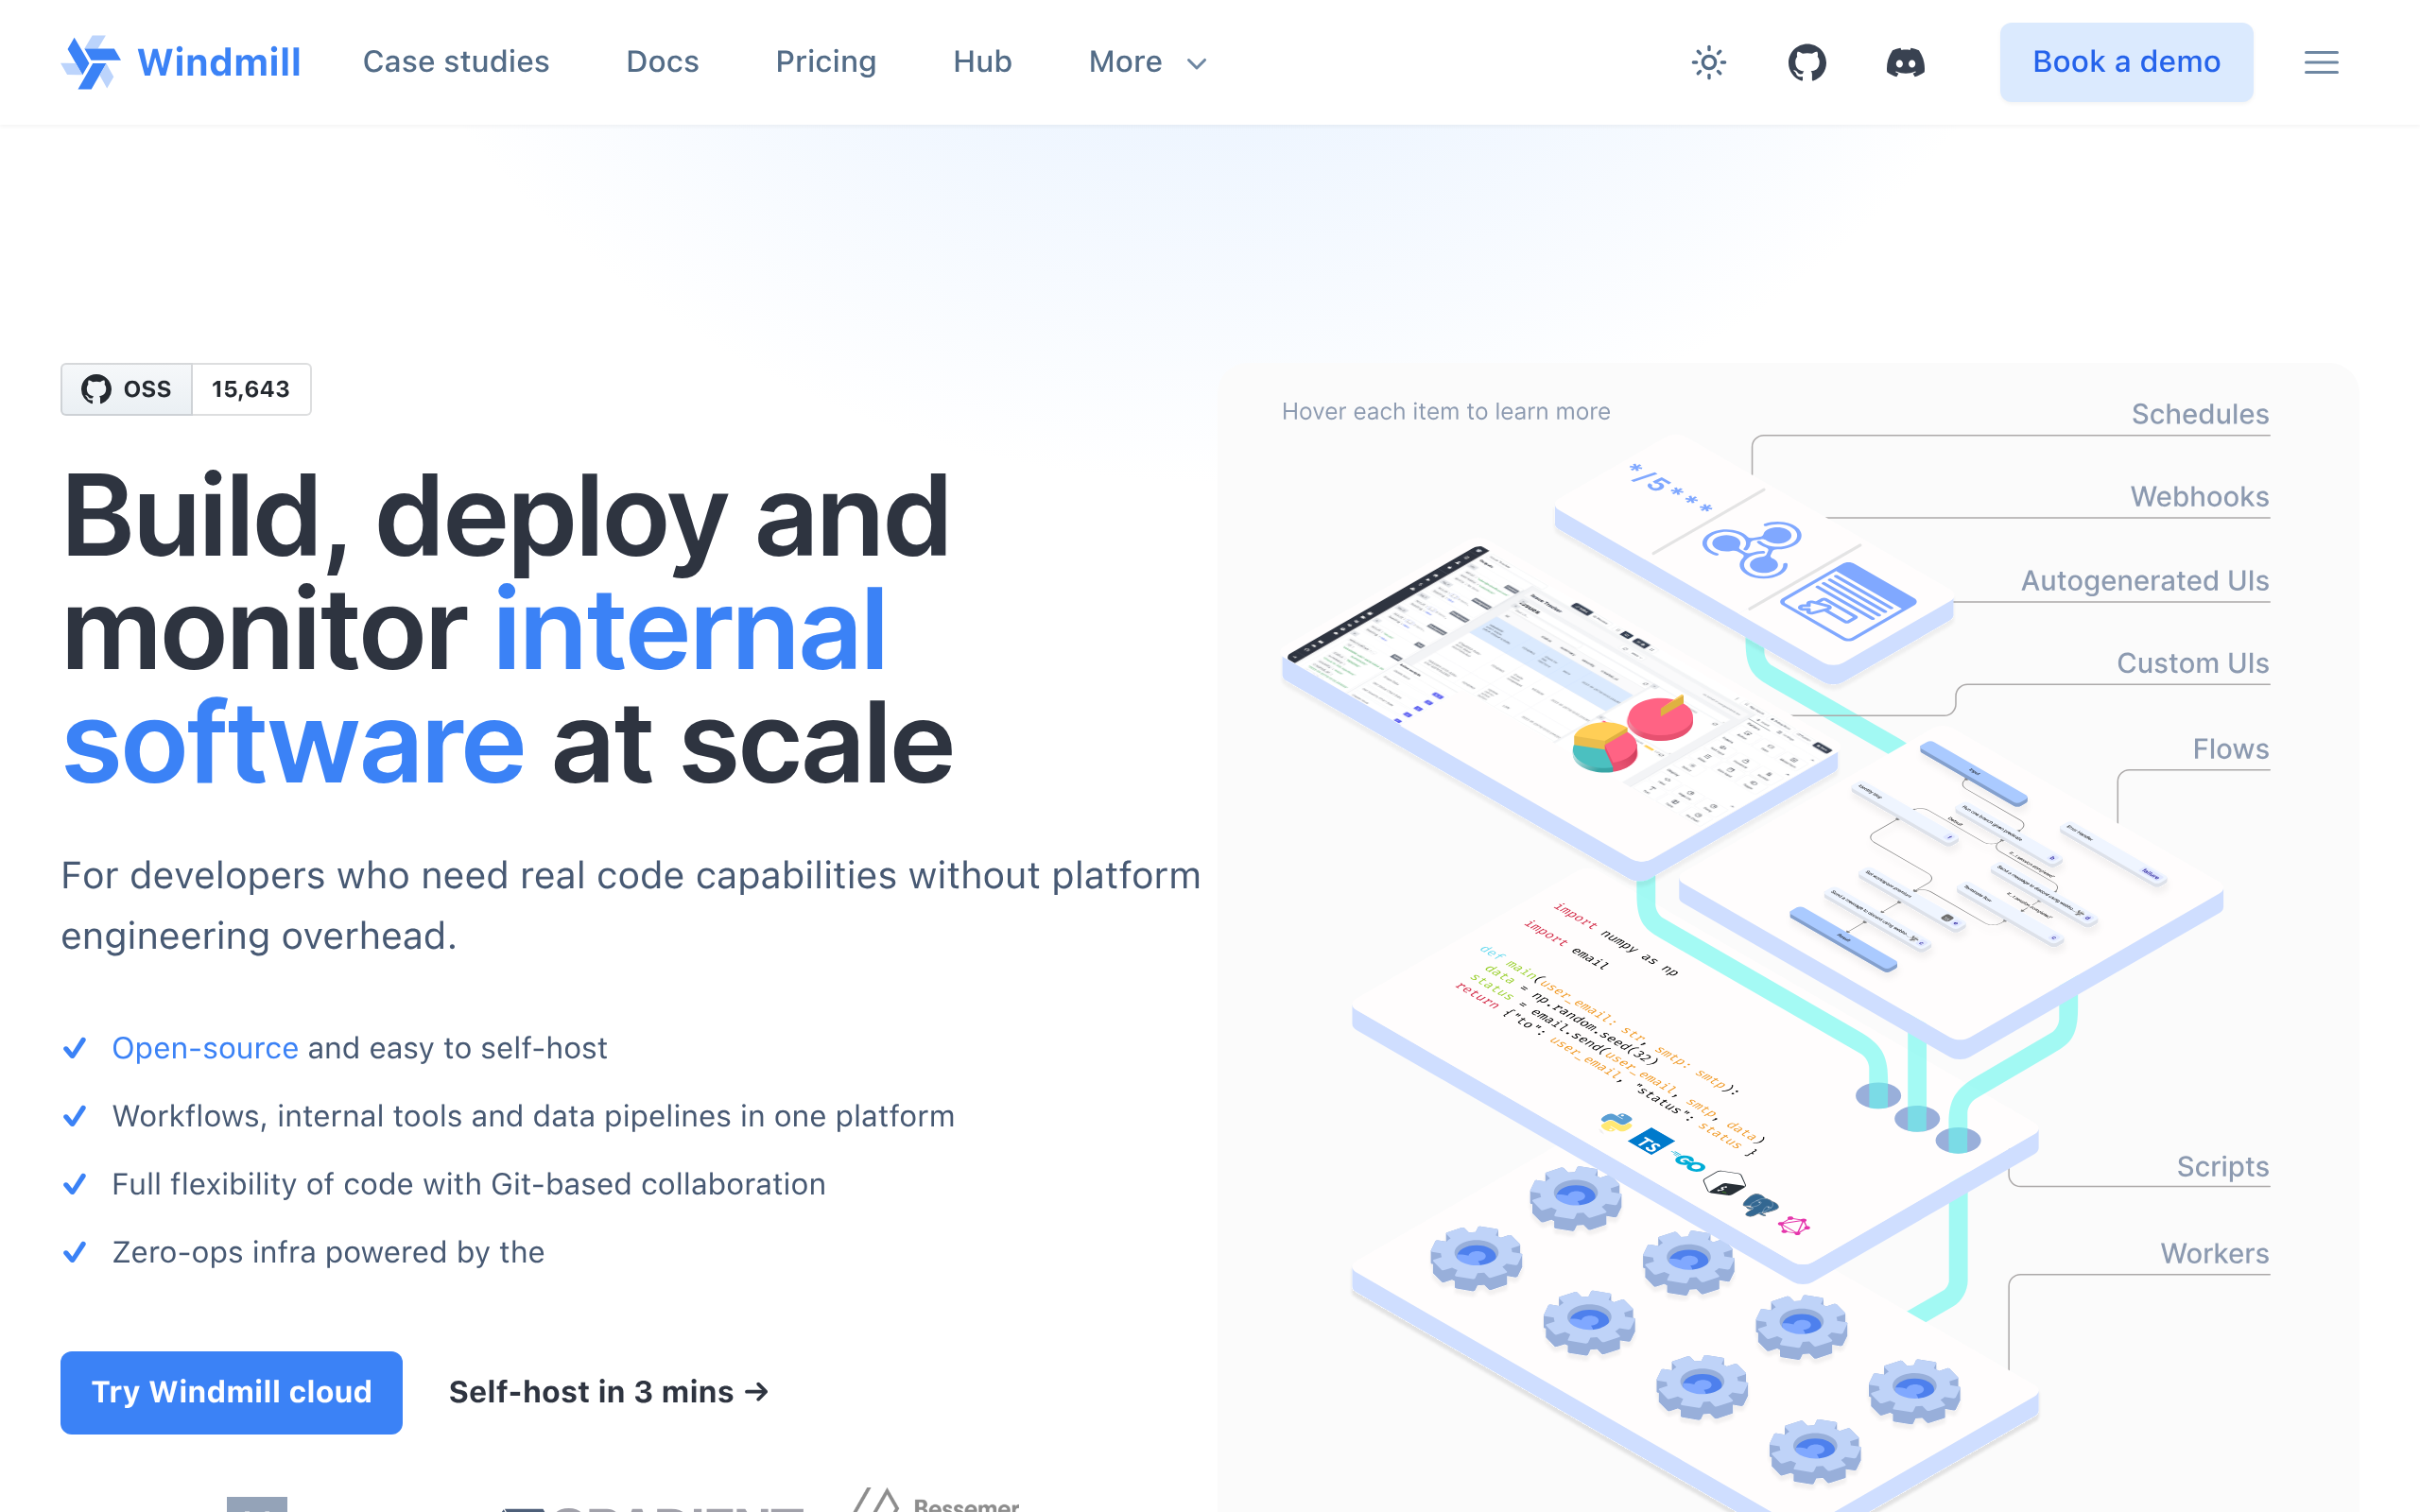The image size is (2420, 1512).
Task: Click the chevron next to More
Action: point(1196,64)
